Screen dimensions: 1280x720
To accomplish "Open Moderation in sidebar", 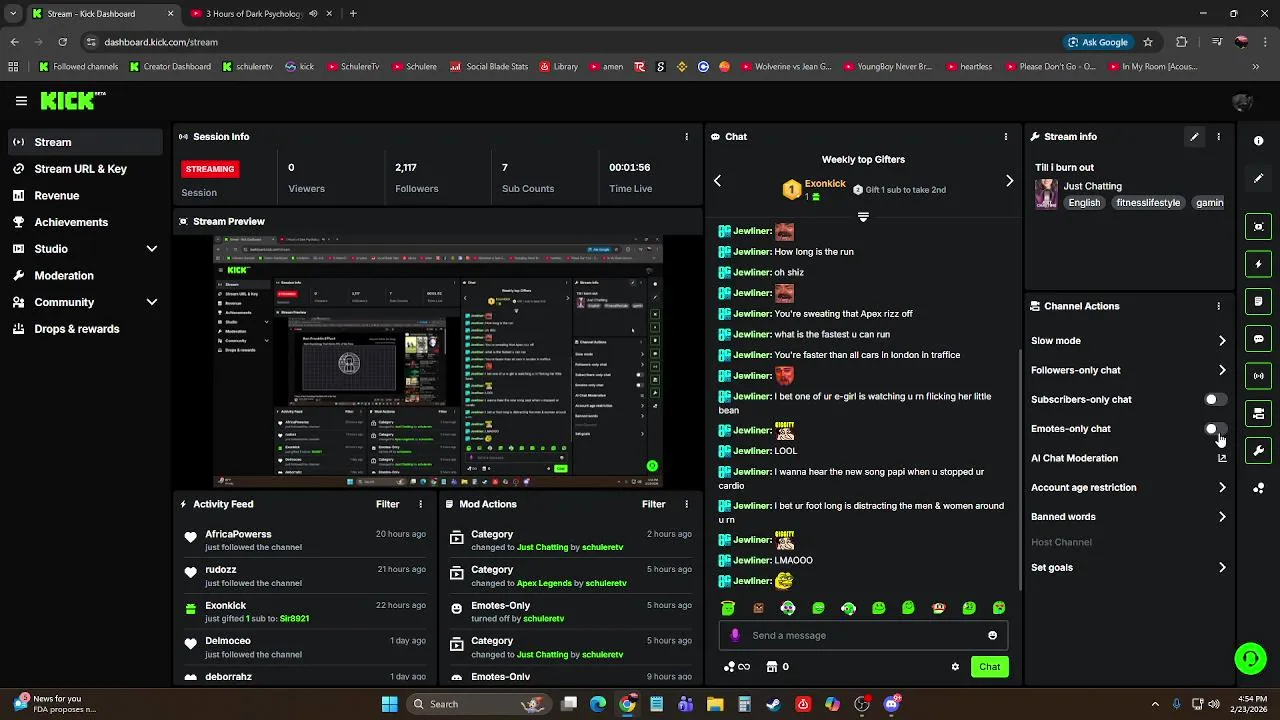I will pyautogui.click(x=85, y=276).
